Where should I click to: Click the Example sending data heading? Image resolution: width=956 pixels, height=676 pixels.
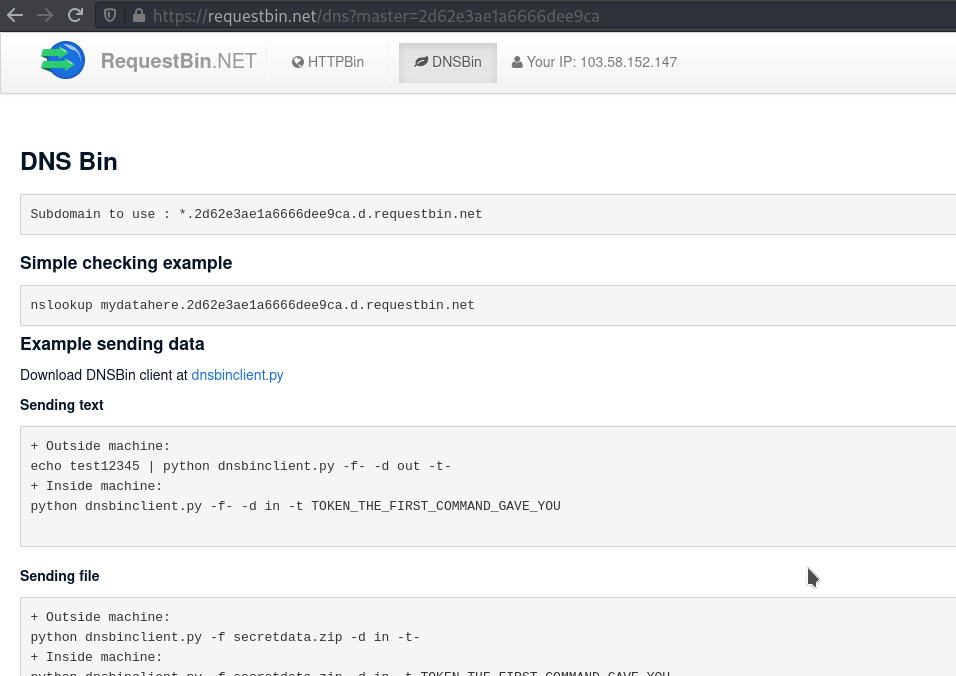[112, 344]
